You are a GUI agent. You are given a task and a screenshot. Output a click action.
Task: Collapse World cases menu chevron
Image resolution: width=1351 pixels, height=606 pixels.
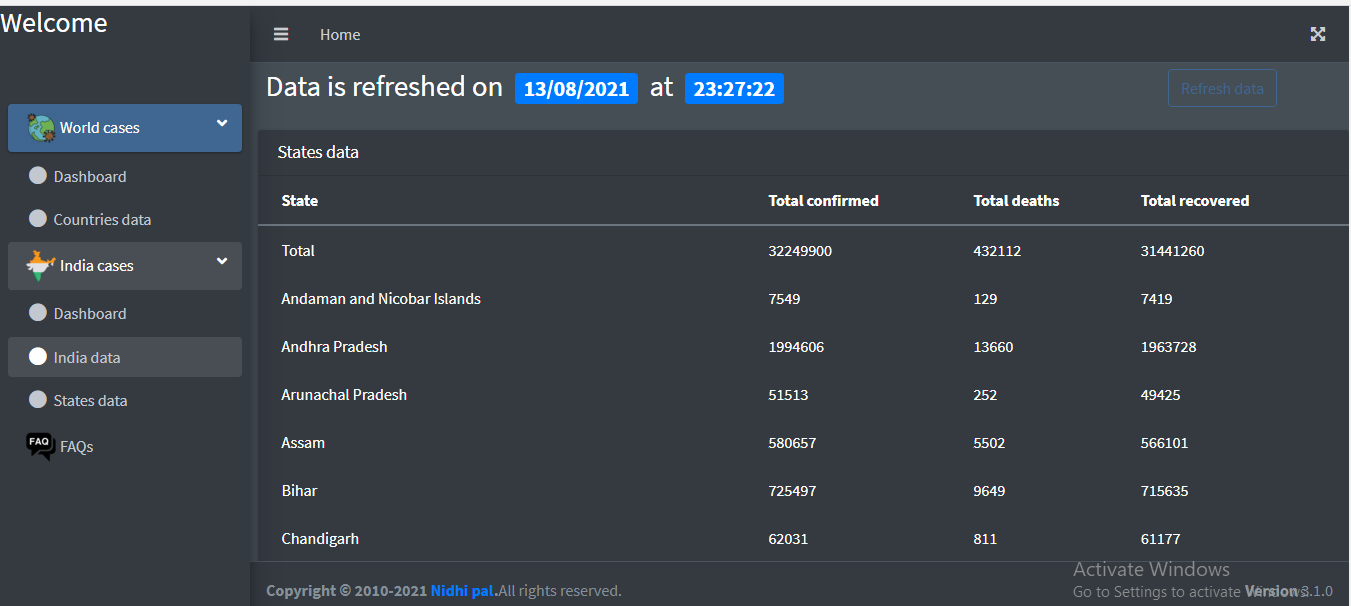222,124
